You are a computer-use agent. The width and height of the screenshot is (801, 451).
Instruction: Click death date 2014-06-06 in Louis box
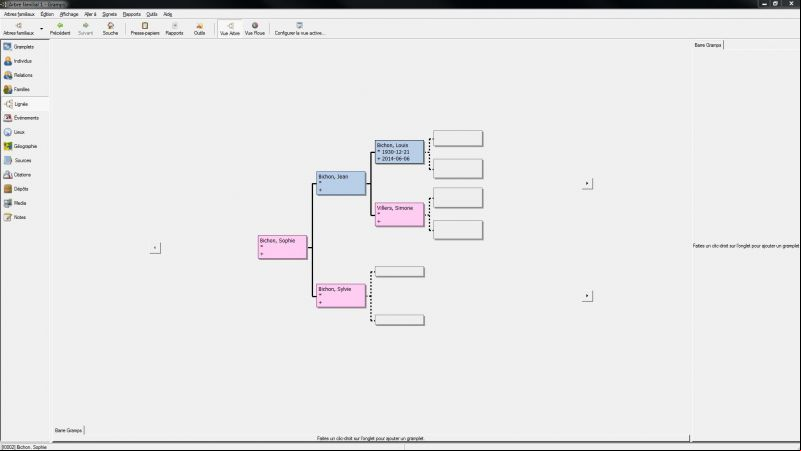click(396, 159)
